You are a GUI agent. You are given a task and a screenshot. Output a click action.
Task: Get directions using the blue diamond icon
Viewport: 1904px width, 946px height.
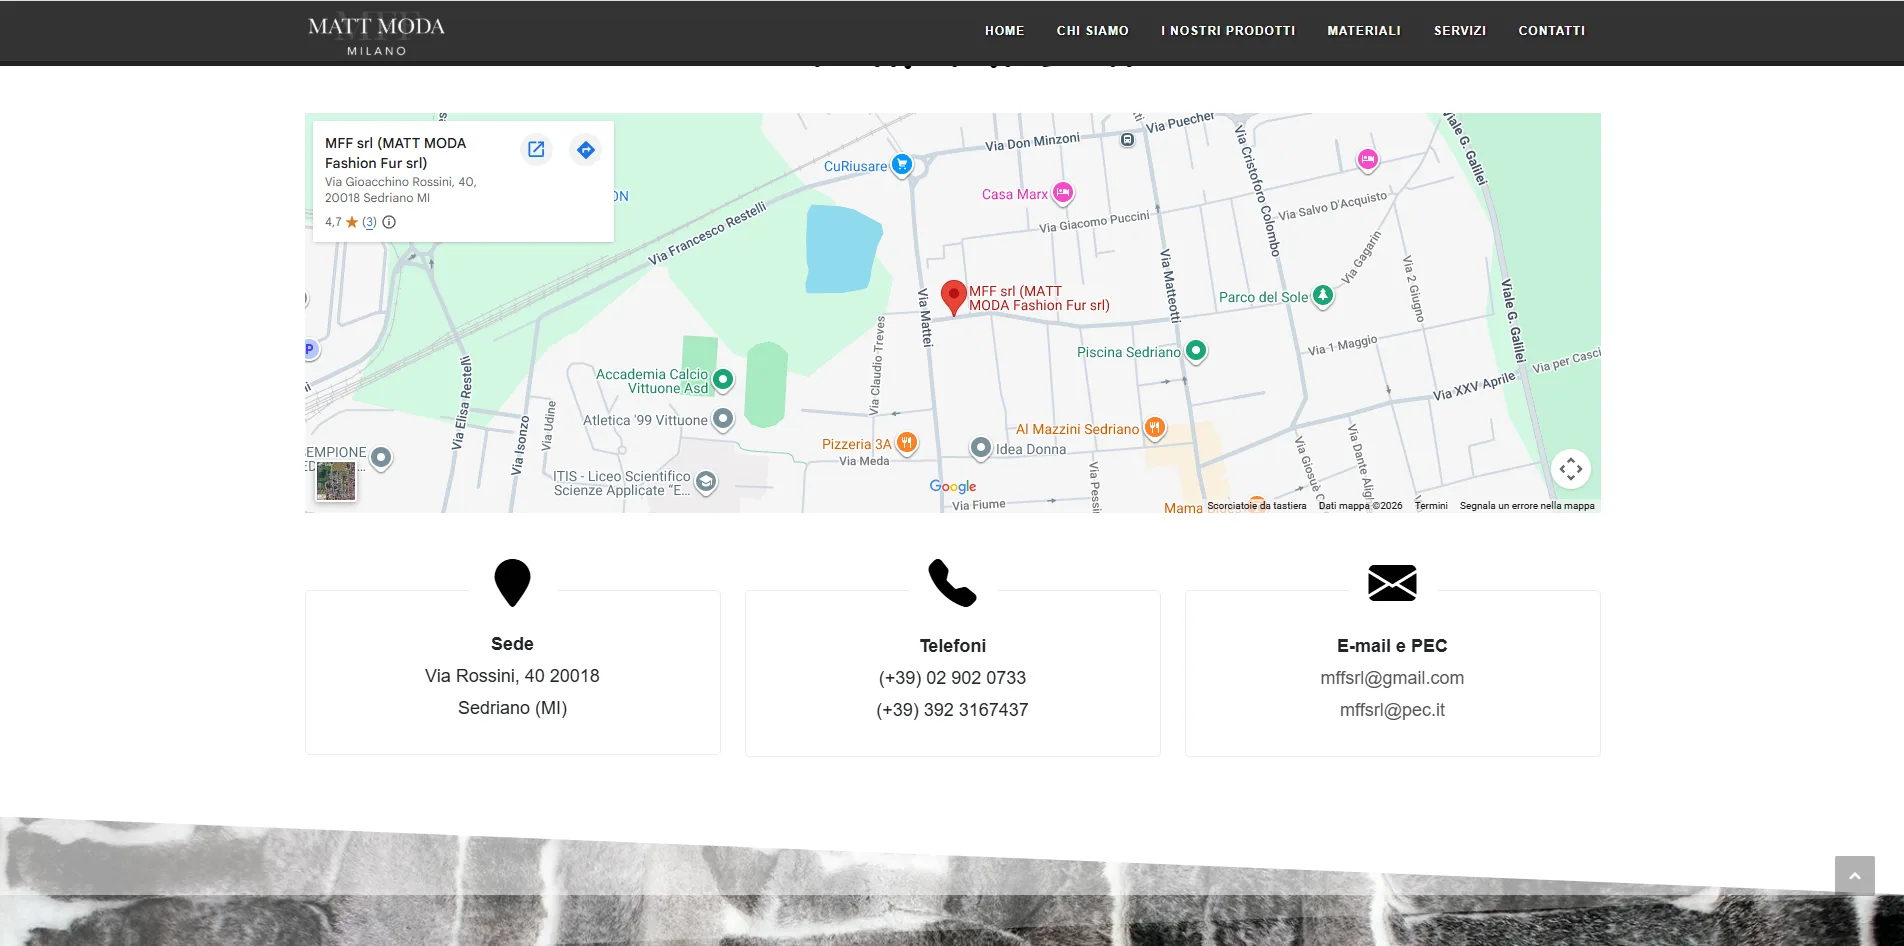[586, 149]
